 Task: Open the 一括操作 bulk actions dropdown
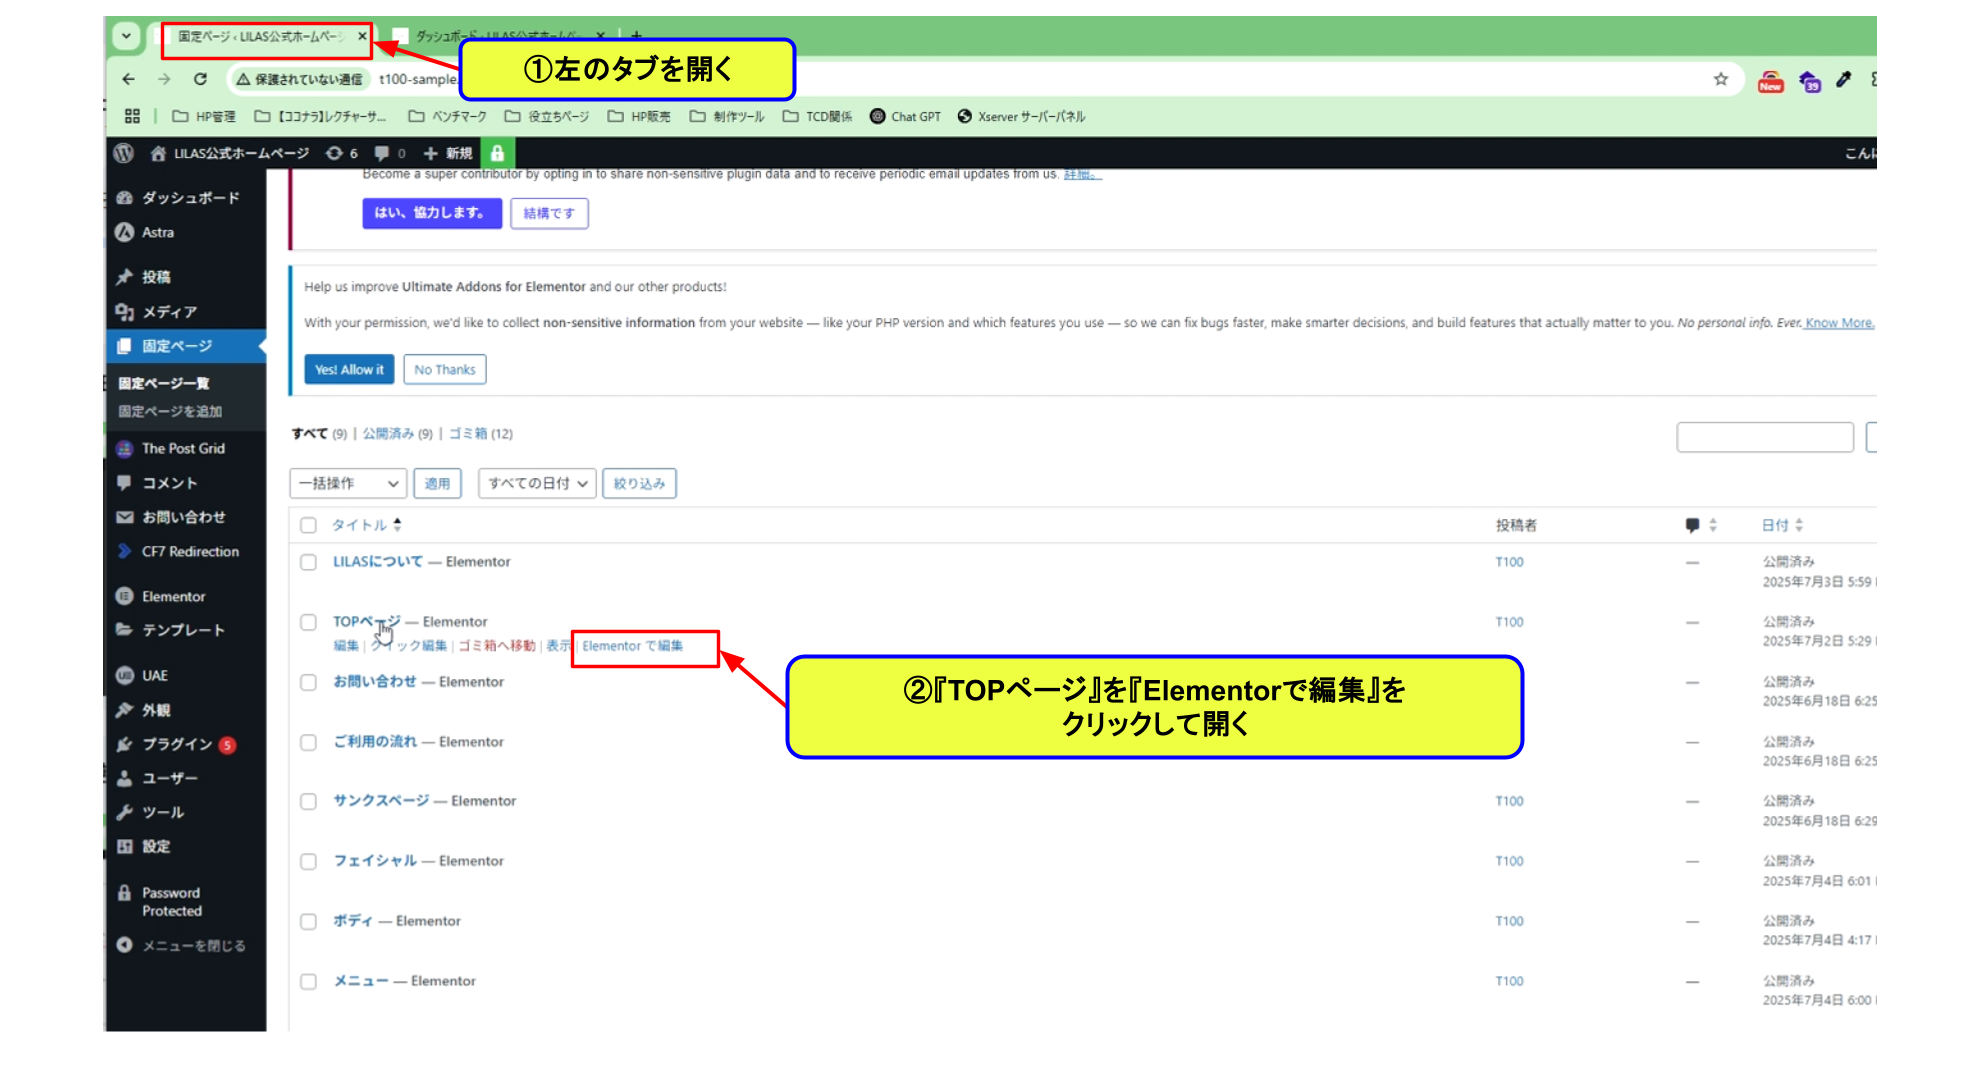tap(348, 483)
